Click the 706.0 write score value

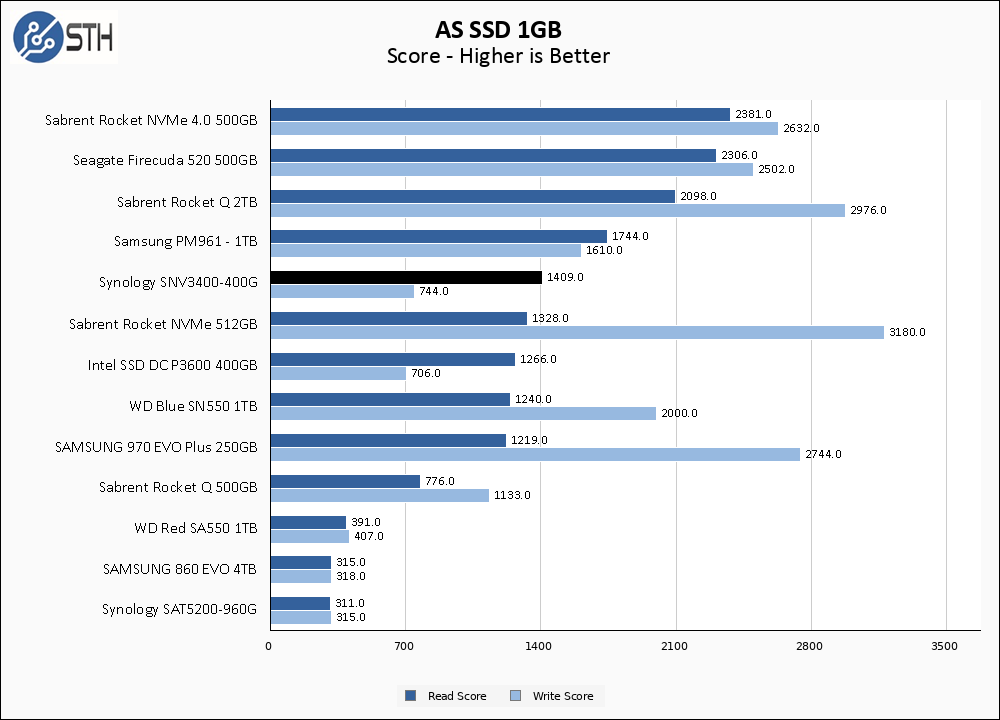[426, 373]
